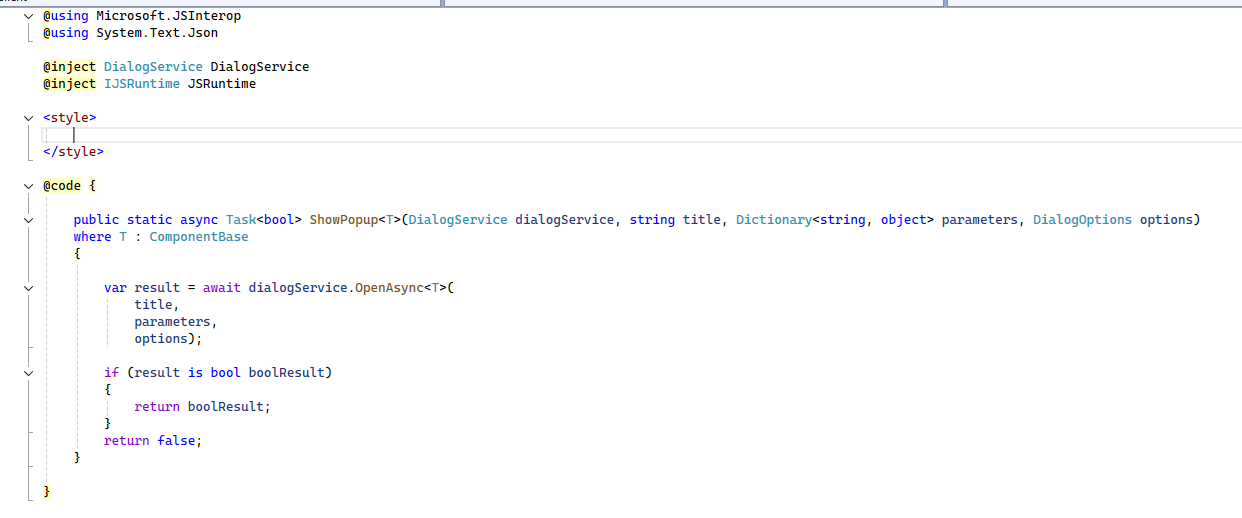1242x518 pixels.
Task: Place cursor on the empty highlighted style line
Action: click(640, 135)
